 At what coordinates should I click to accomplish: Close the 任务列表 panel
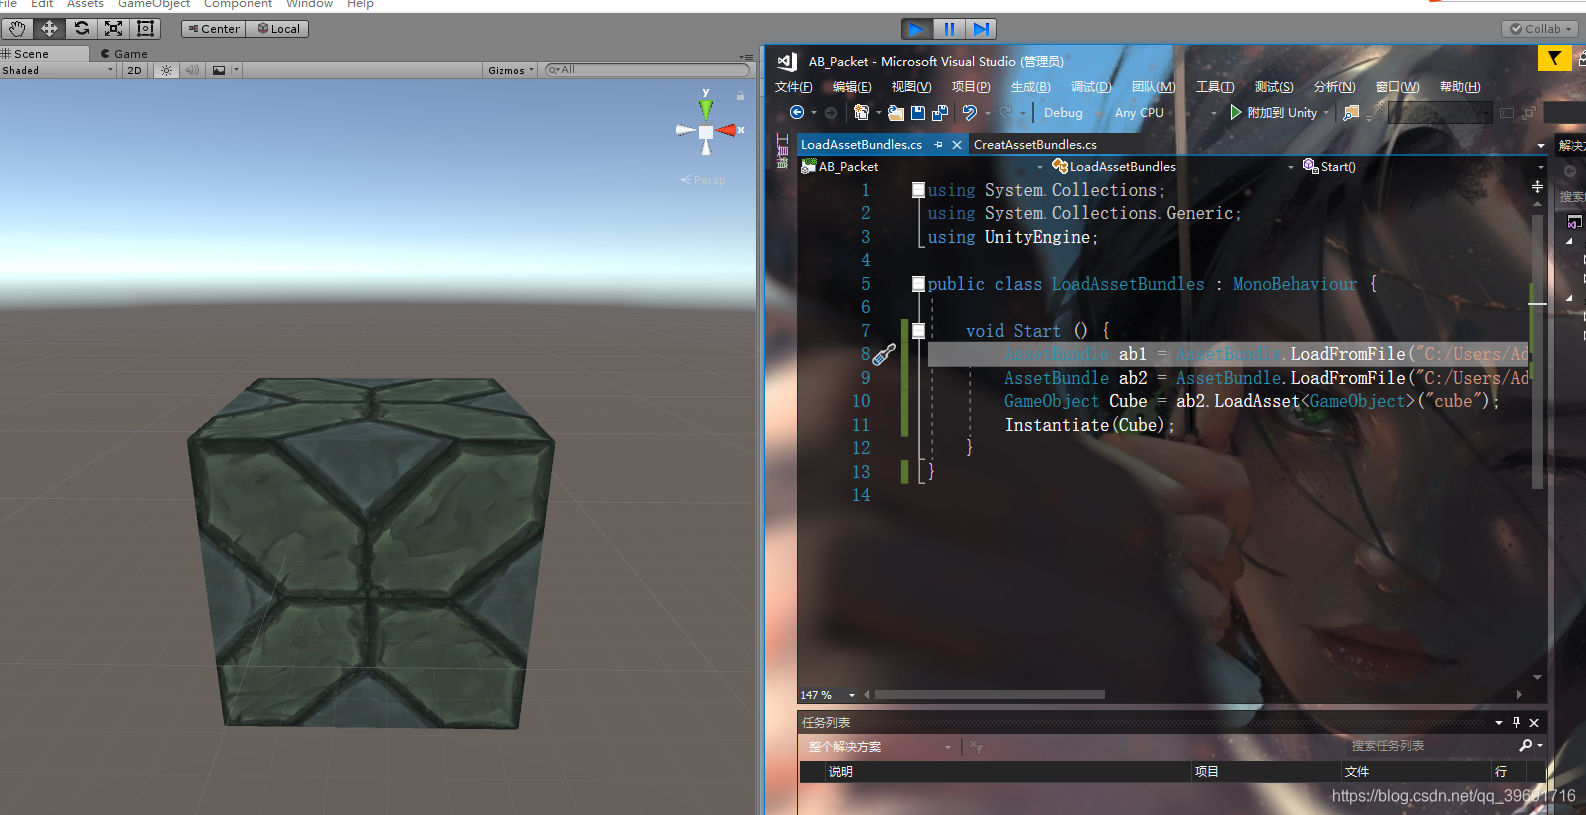[1534, 723]
